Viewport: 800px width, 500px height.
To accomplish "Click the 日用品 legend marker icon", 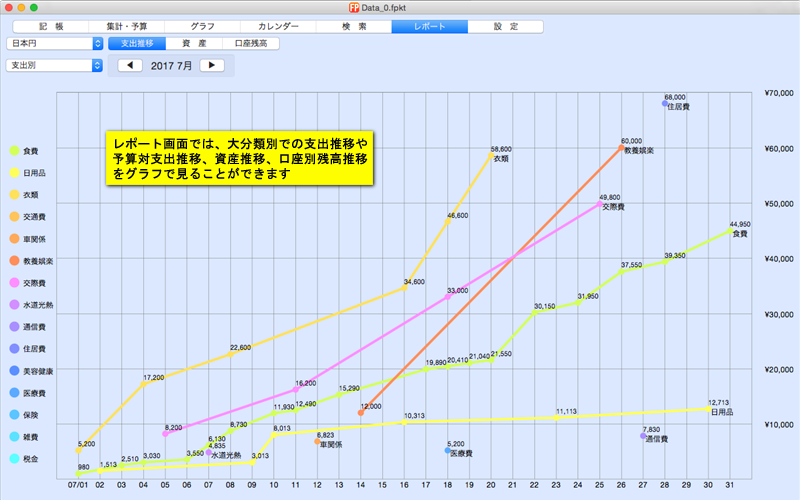I will coord(13,173).
